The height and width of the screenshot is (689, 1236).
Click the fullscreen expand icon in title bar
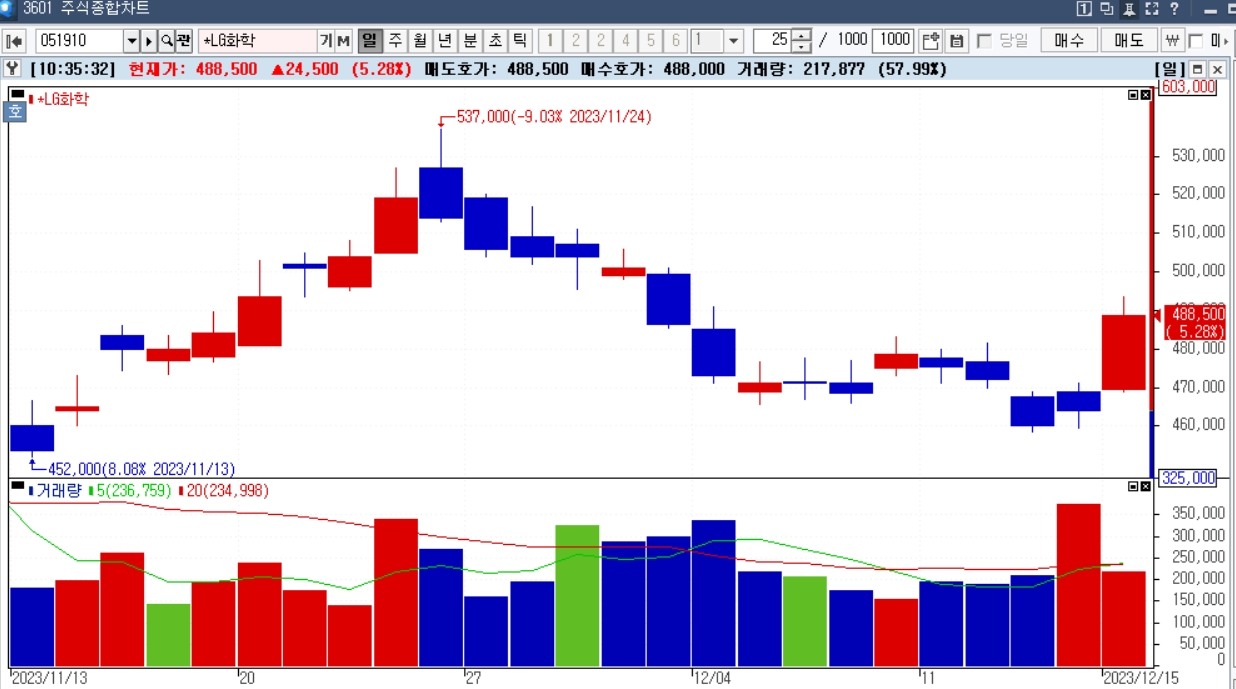tap(1152, 9)
